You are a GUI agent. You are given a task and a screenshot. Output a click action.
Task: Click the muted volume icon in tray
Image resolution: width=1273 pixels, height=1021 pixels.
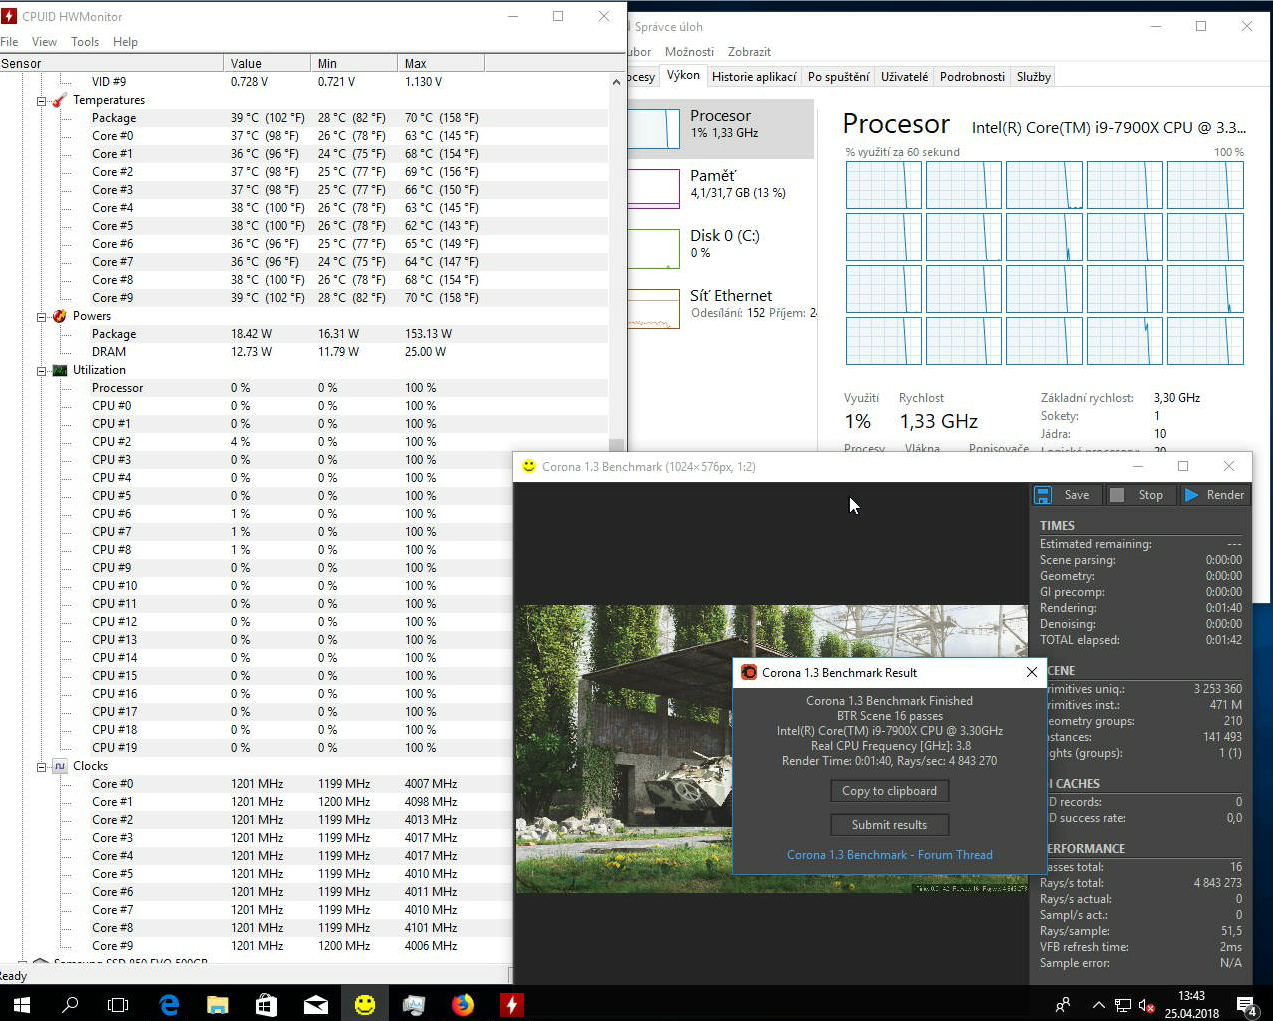tap(1147, 1004)
